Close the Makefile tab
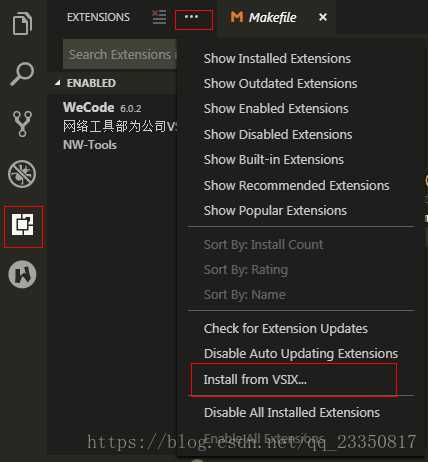 (x=323, y=17)
